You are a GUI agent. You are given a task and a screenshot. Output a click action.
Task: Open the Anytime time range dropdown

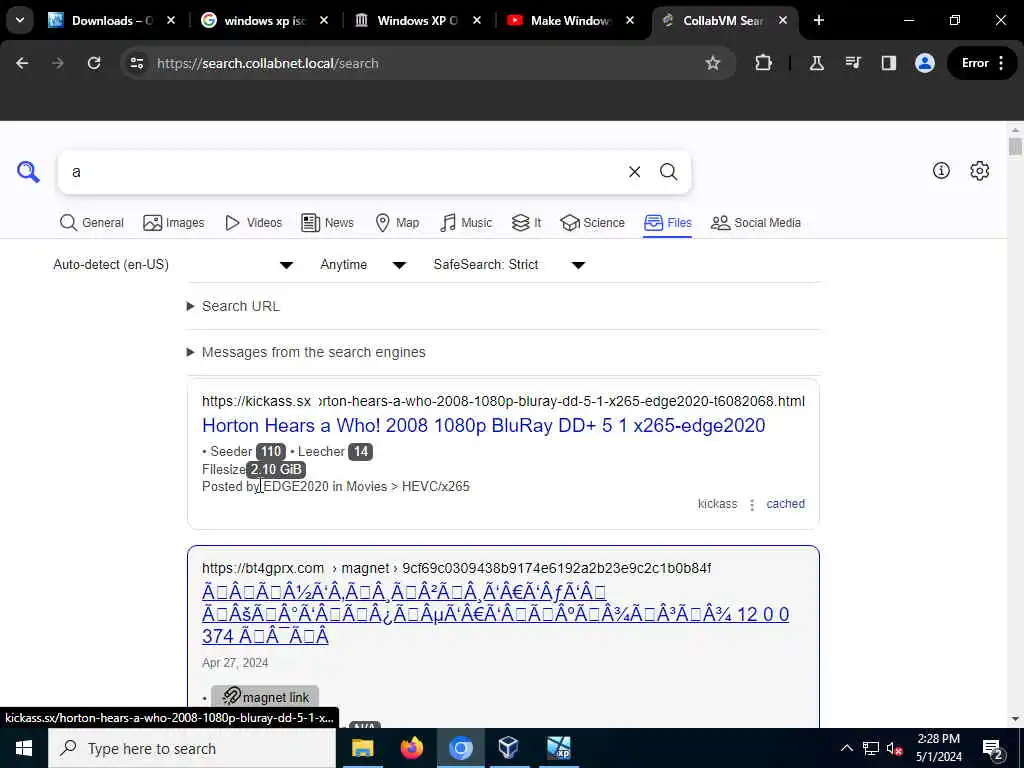363,264
